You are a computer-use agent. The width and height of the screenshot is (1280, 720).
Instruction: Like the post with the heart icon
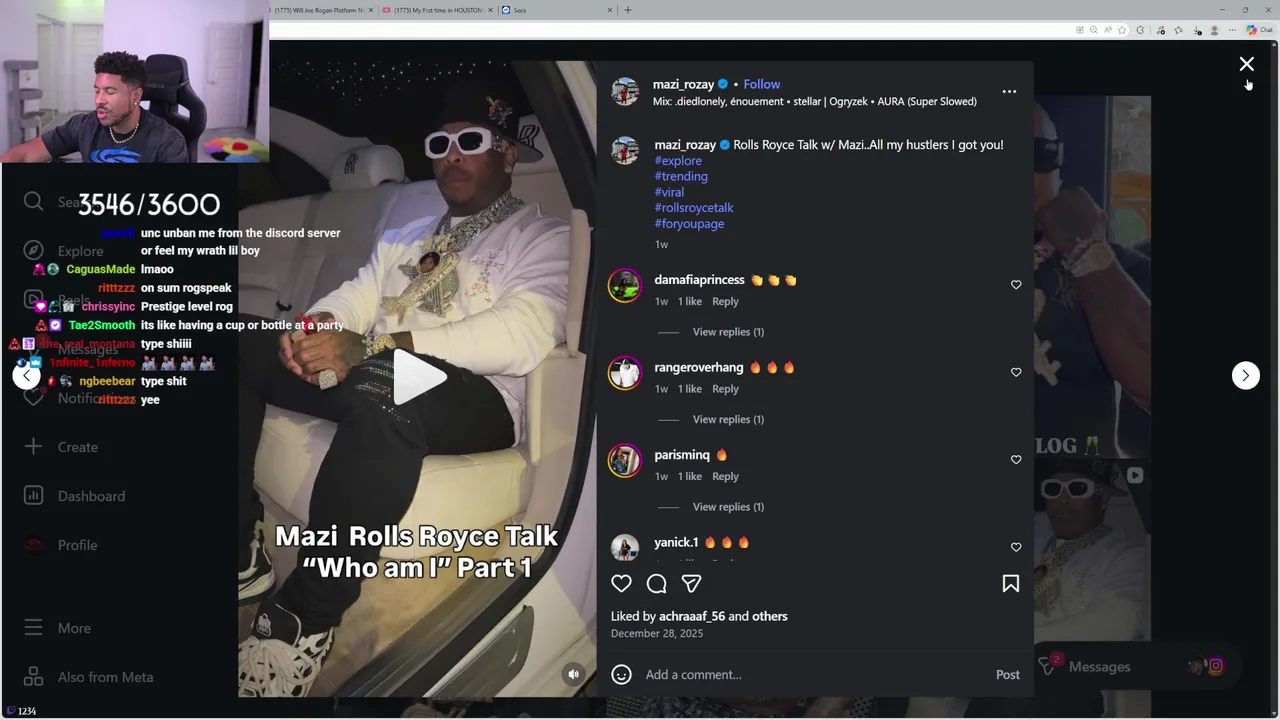(x=621, y=583)
